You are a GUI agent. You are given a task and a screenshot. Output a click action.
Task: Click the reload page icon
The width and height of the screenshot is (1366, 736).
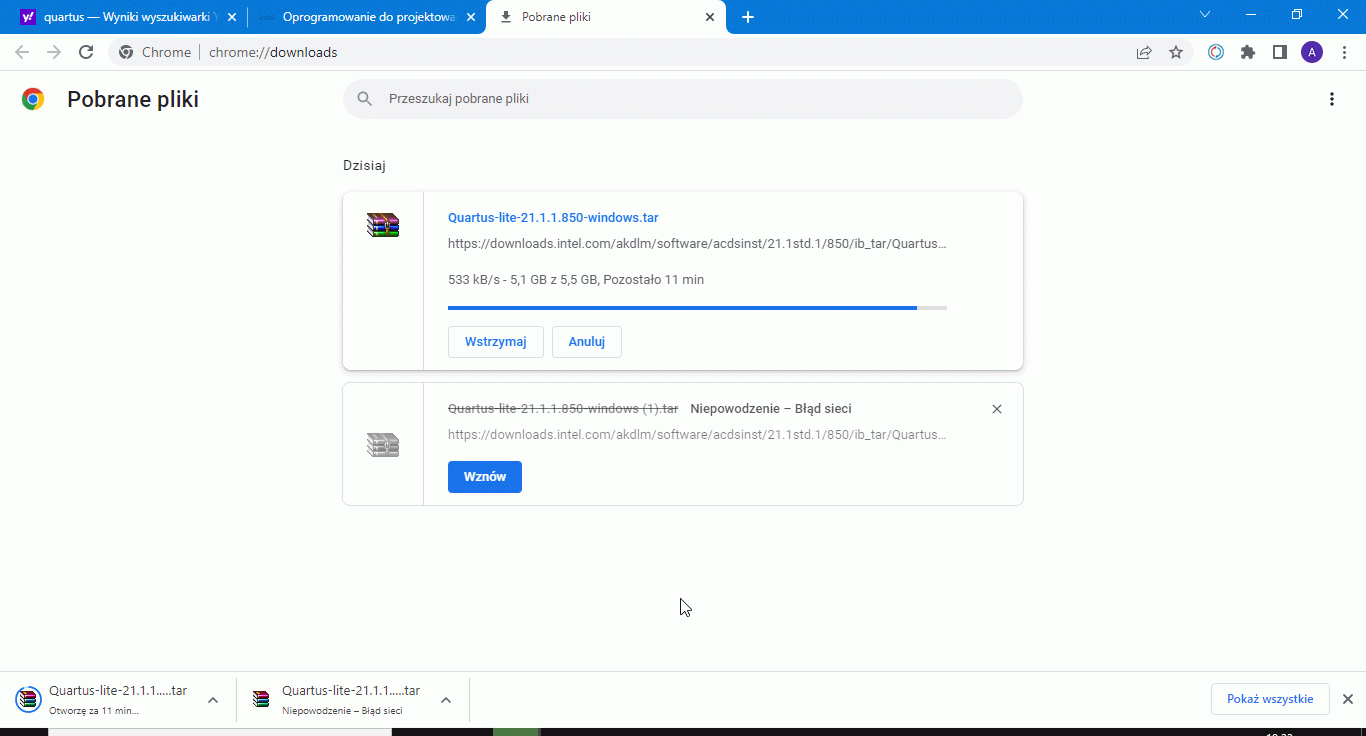(86, 52)
